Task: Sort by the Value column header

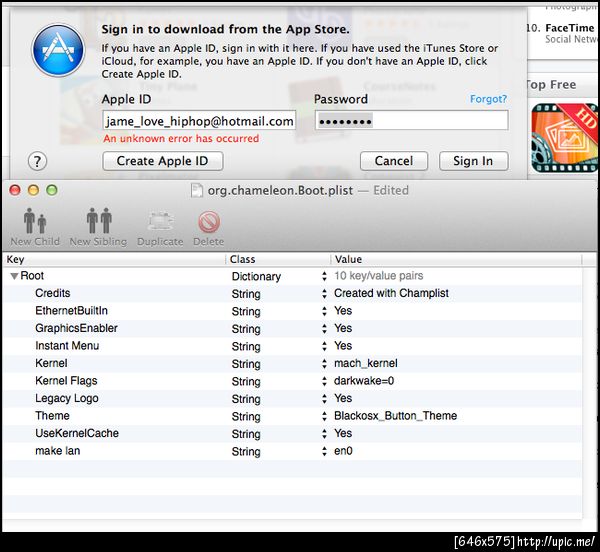Action: 456,259
